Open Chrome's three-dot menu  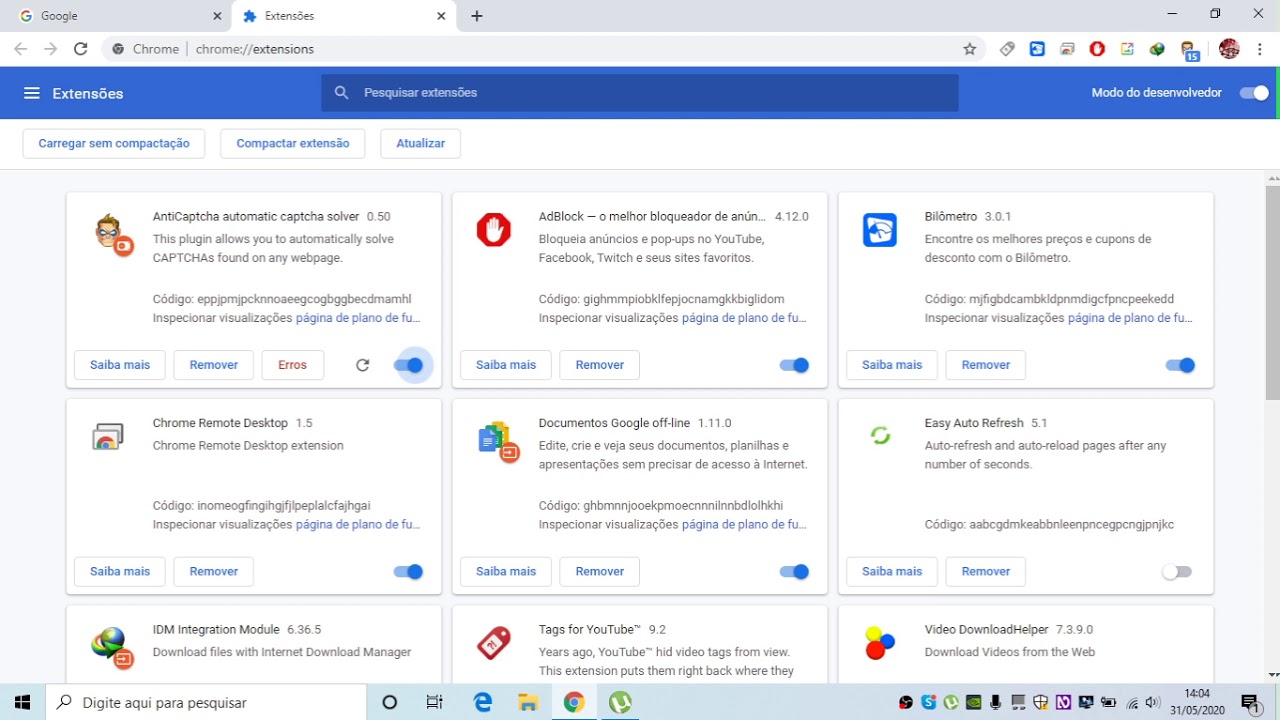click(x=1260, y=49)
